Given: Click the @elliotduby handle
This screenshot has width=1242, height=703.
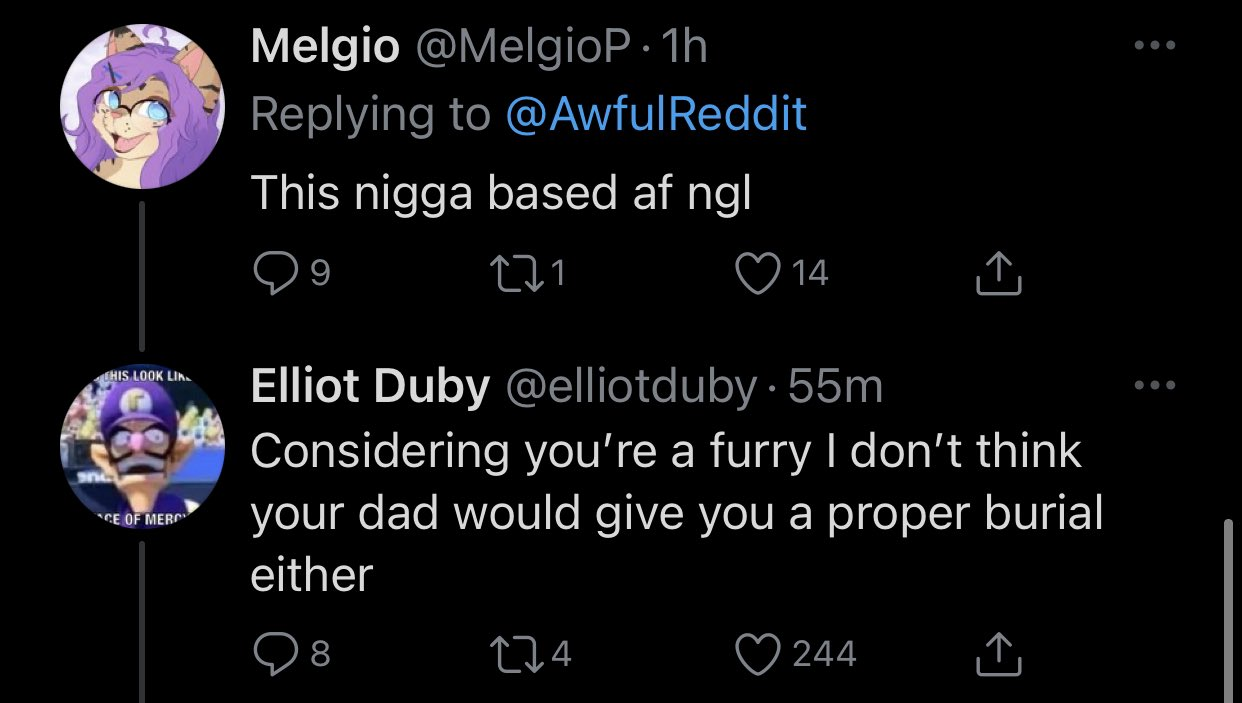Looking at the screenshot, I should [x=632, y=387].
